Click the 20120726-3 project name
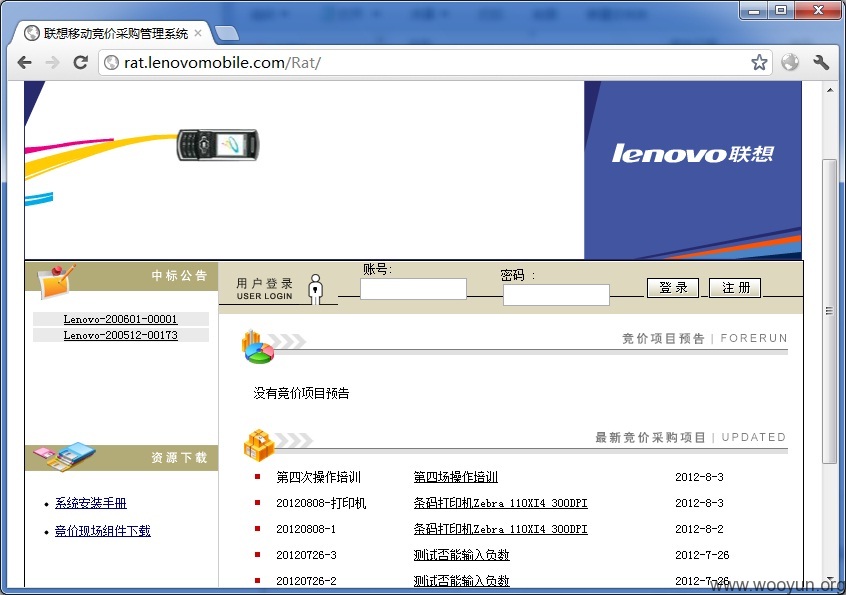 (x=306, y=555)
